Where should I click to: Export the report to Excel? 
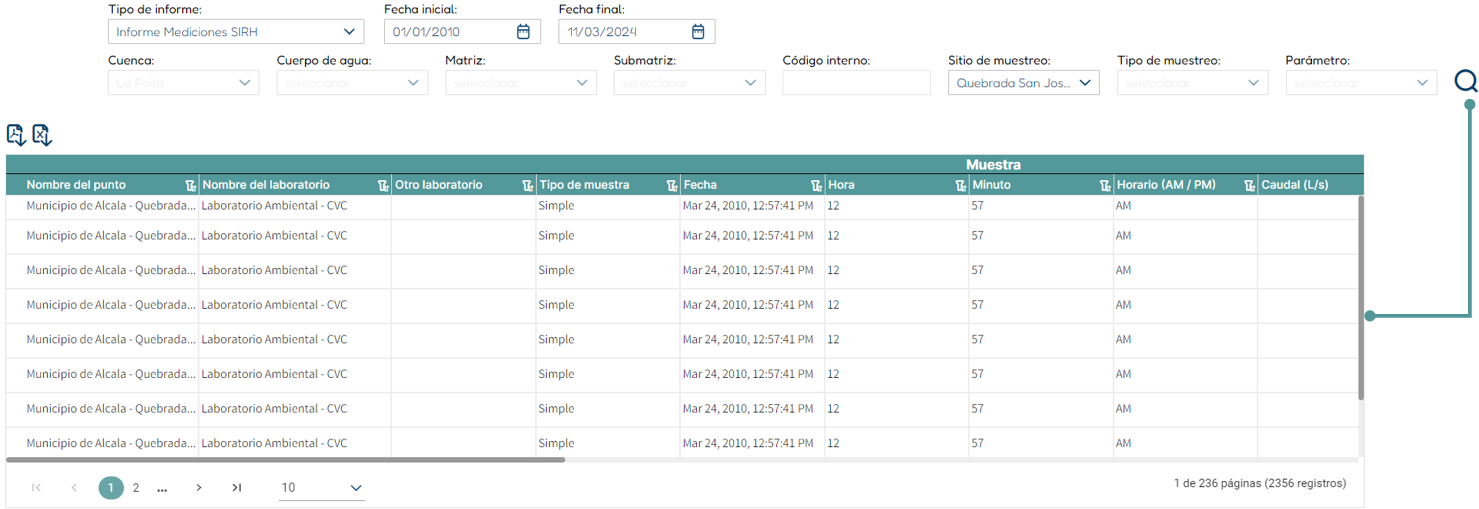point(42,135)
